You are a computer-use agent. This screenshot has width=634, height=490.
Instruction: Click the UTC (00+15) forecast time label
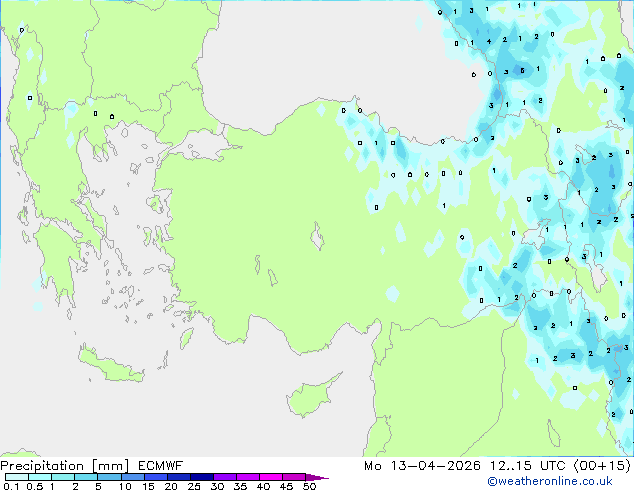(x=581, y=466)
